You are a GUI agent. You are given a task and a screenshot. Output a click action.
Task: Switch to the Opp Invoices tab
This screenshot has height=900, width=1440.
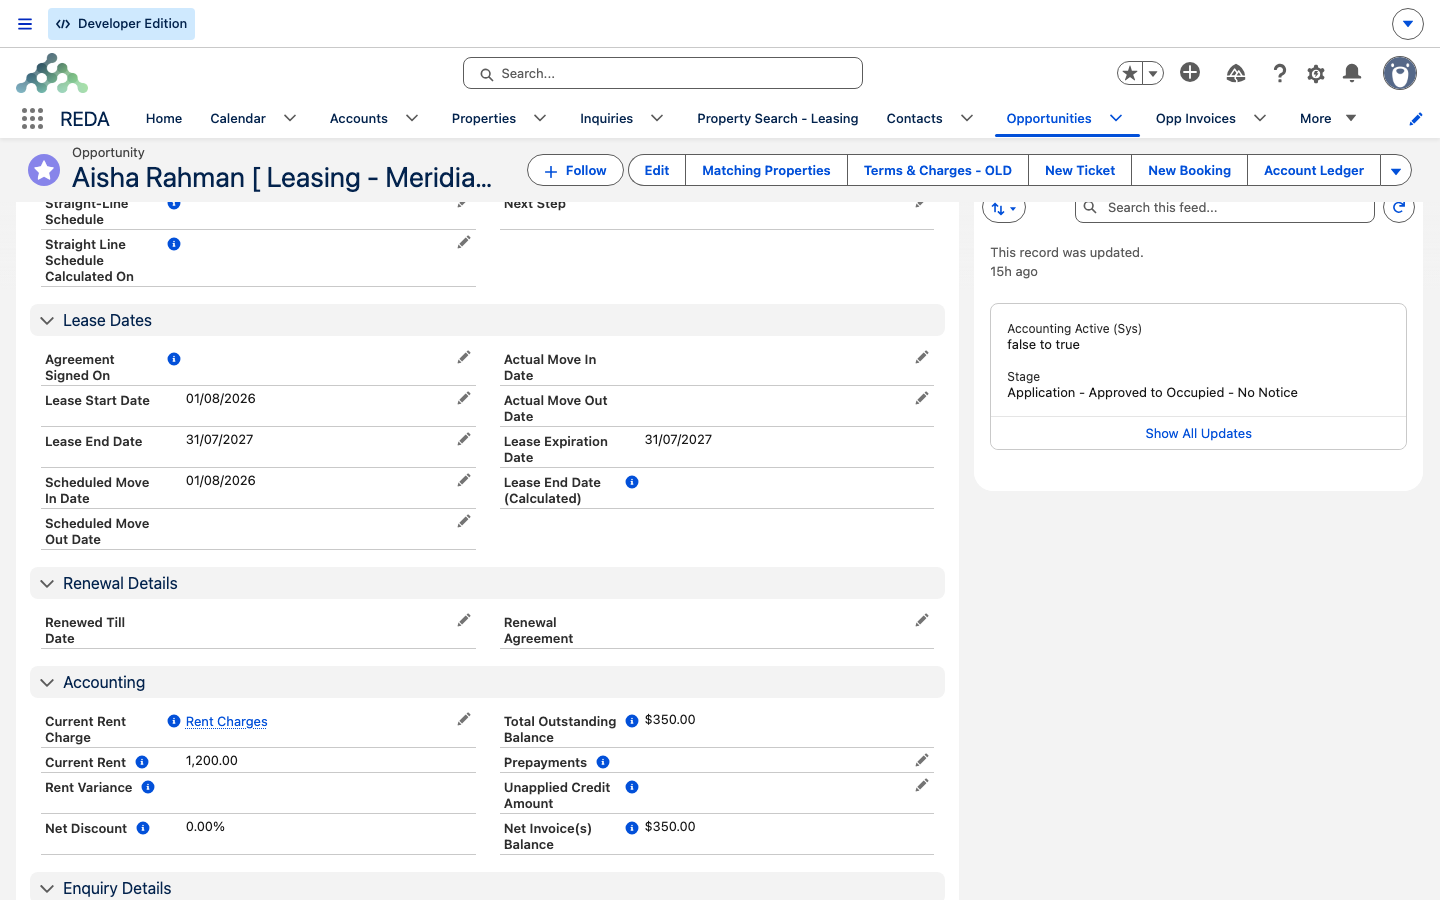click(1196, 118)
